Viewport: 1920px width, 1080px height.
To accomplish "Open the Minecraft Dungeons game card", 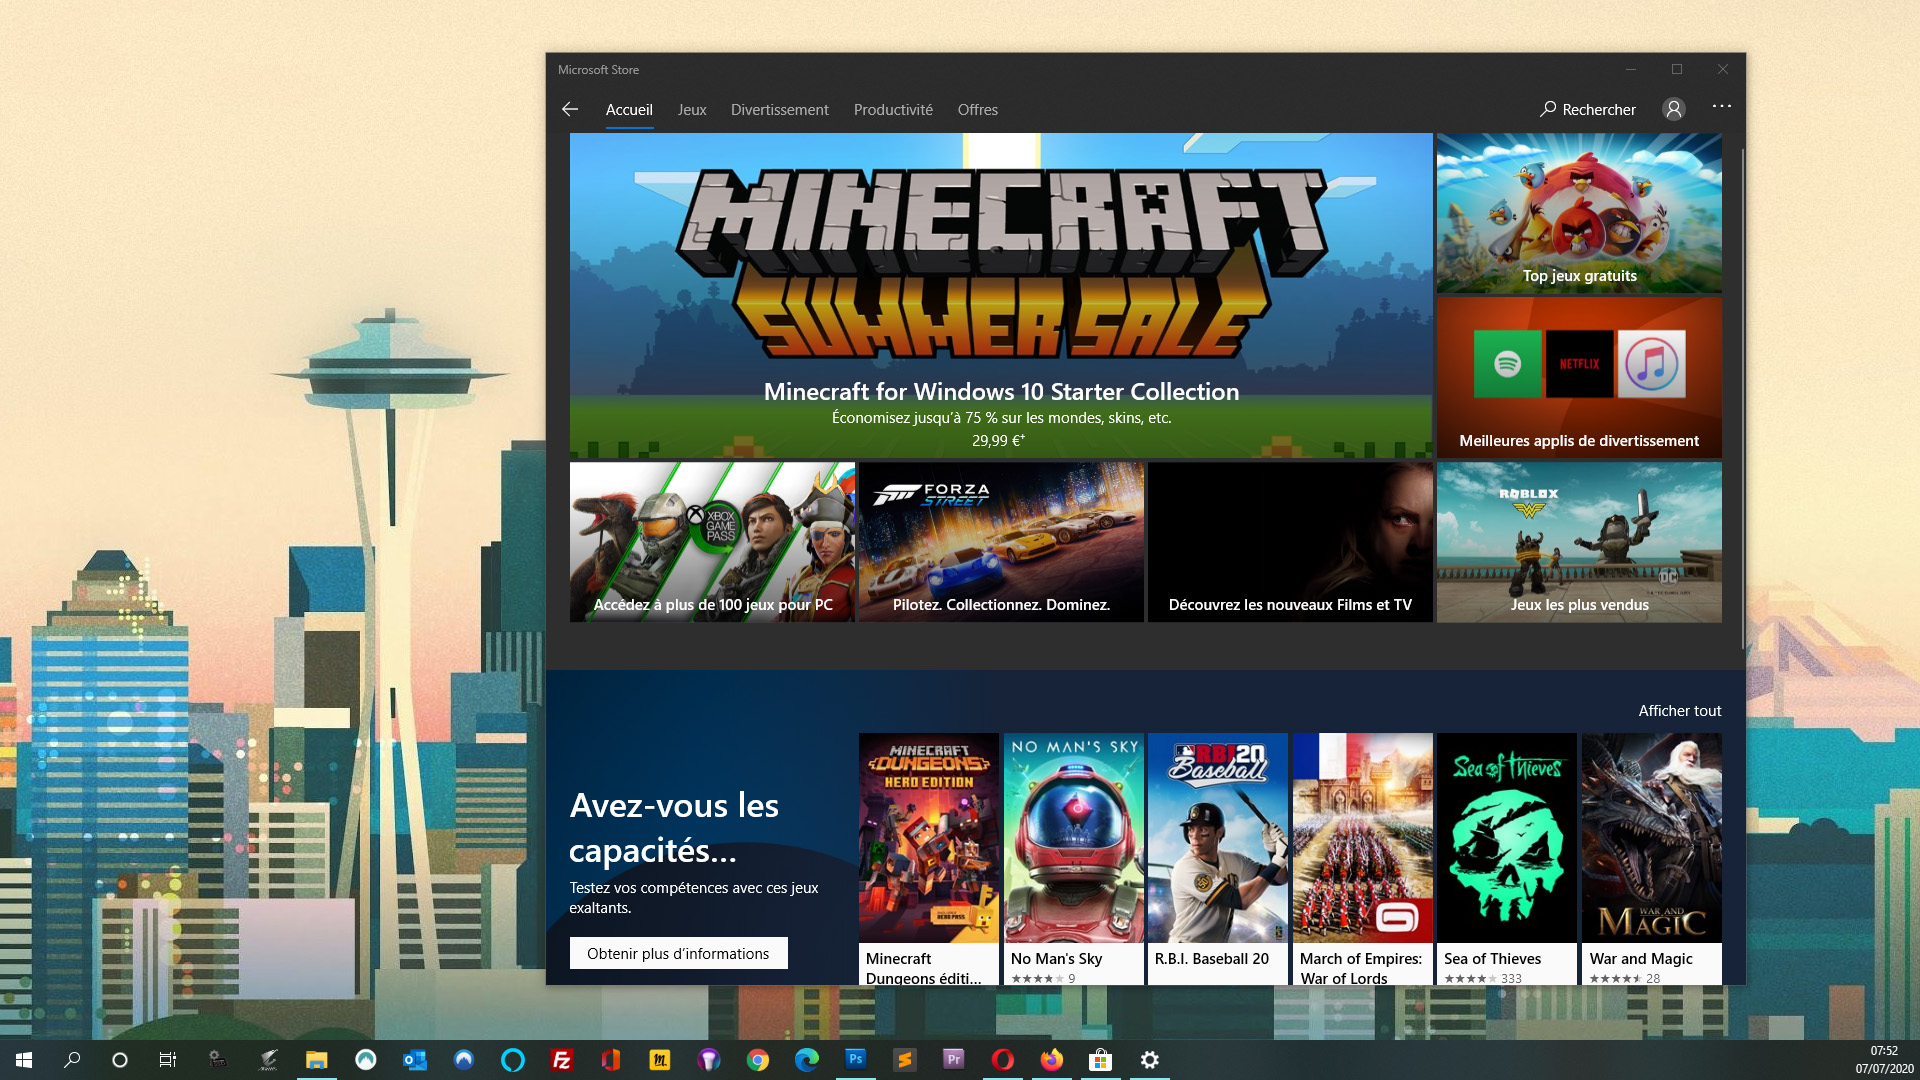I will coord(928,859).
